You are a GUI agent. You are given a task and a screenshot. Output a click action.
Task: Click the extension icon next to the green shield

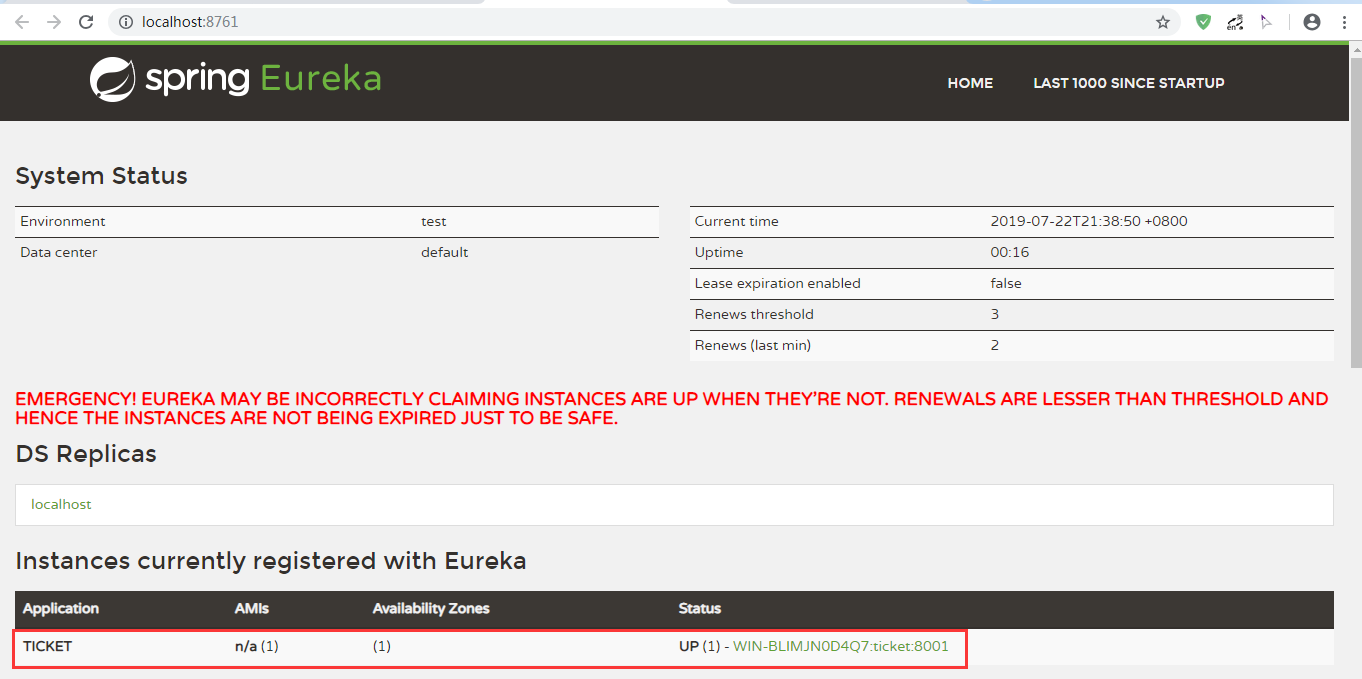1235,22
